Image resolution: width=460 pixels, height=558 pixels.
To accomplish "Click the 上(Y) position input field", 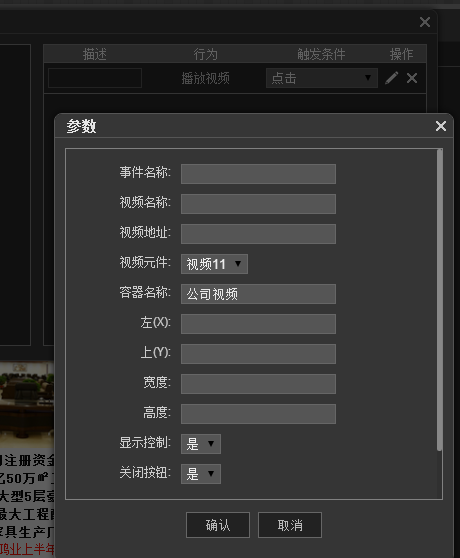I will (258, 354).
